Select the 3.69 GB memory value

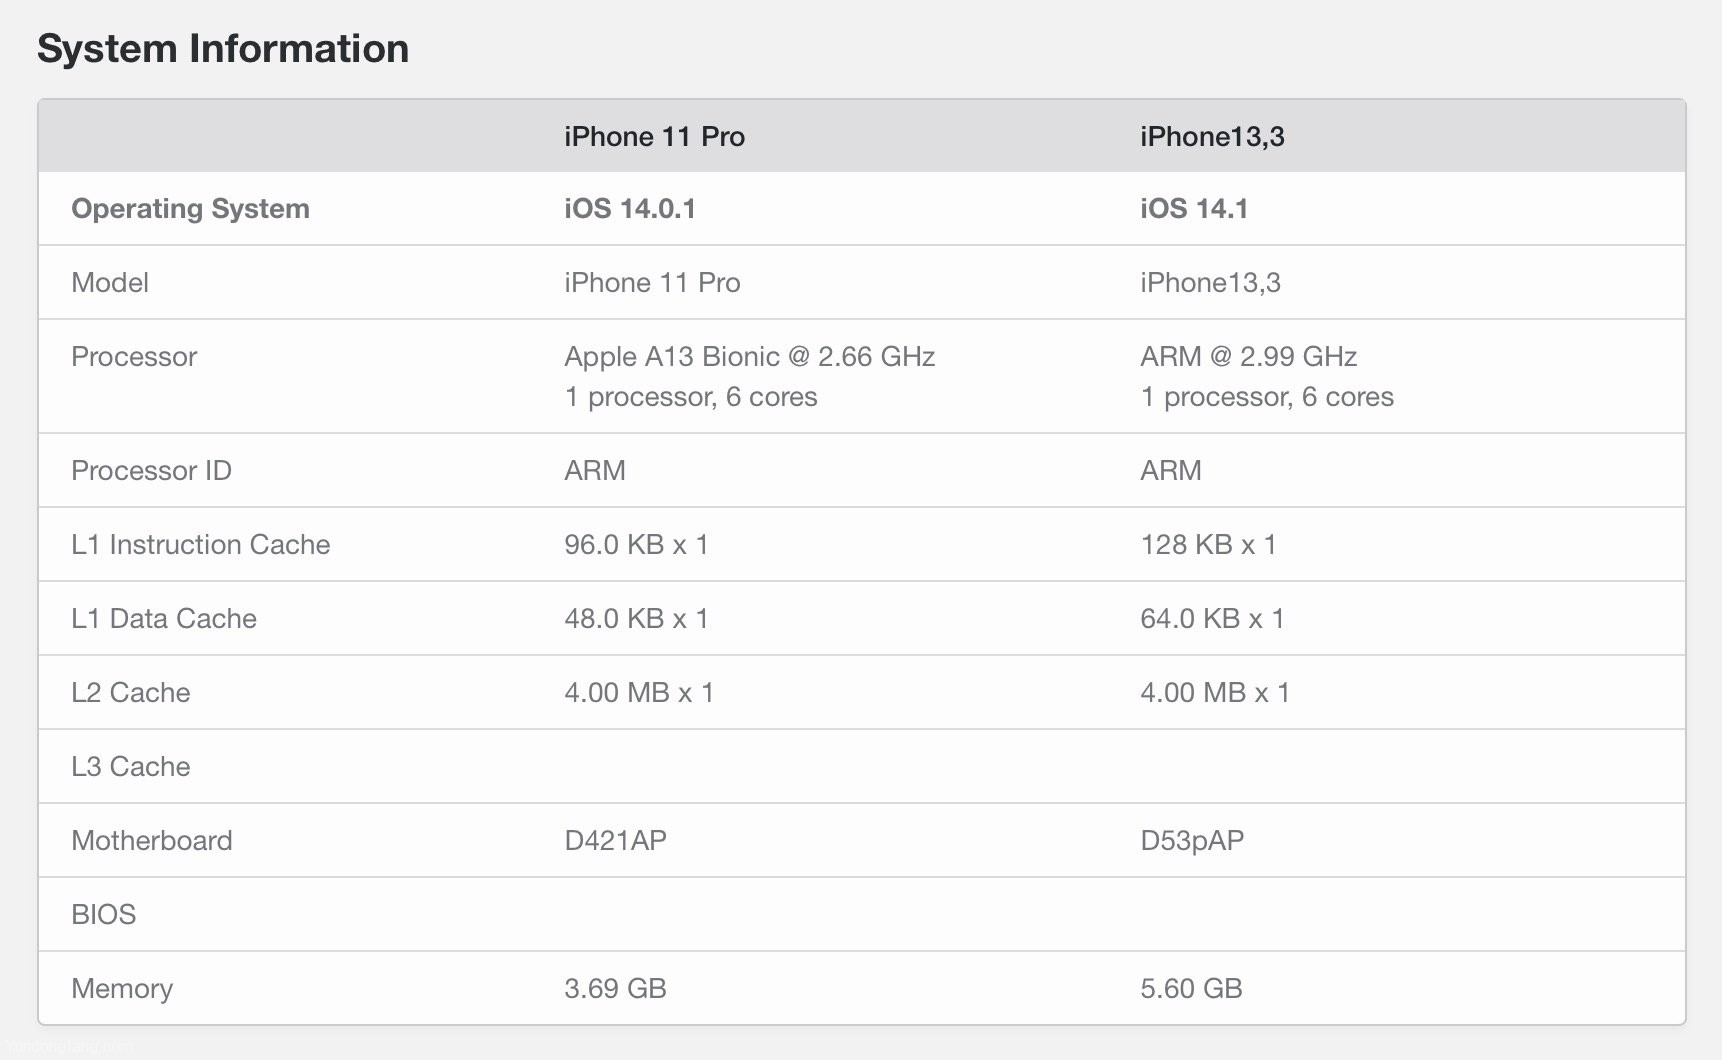pyautogui.click(x=615, y=989)
